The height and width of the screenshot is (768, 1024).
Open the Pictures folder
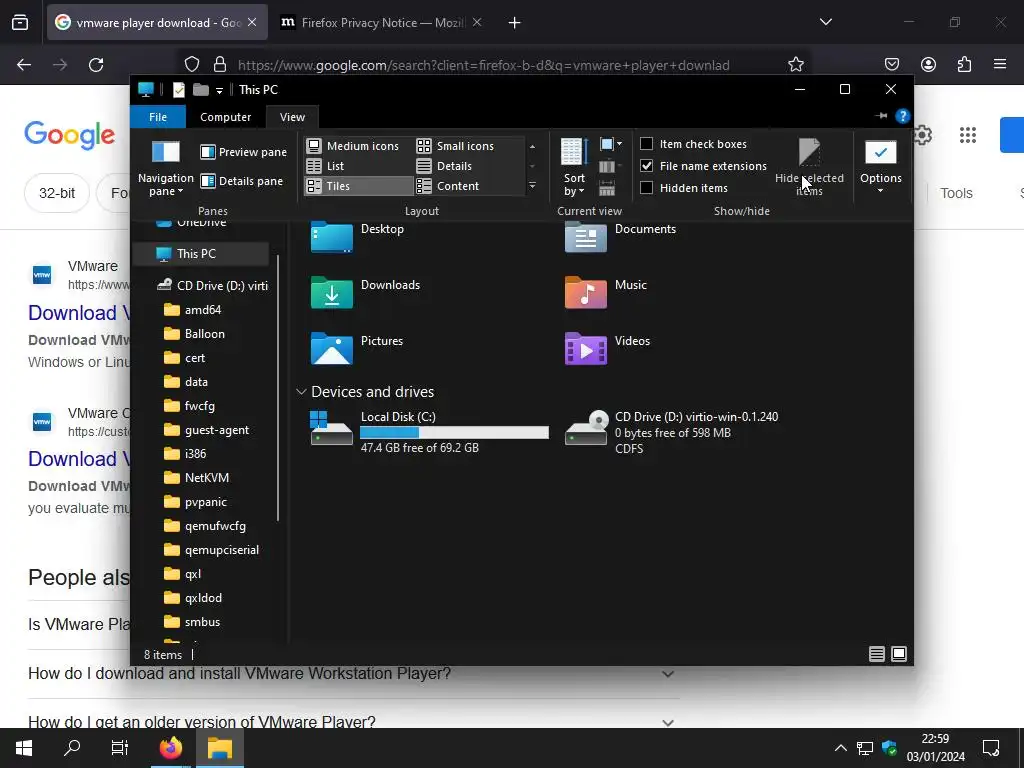pyautogui.click(x=358, y=347)
